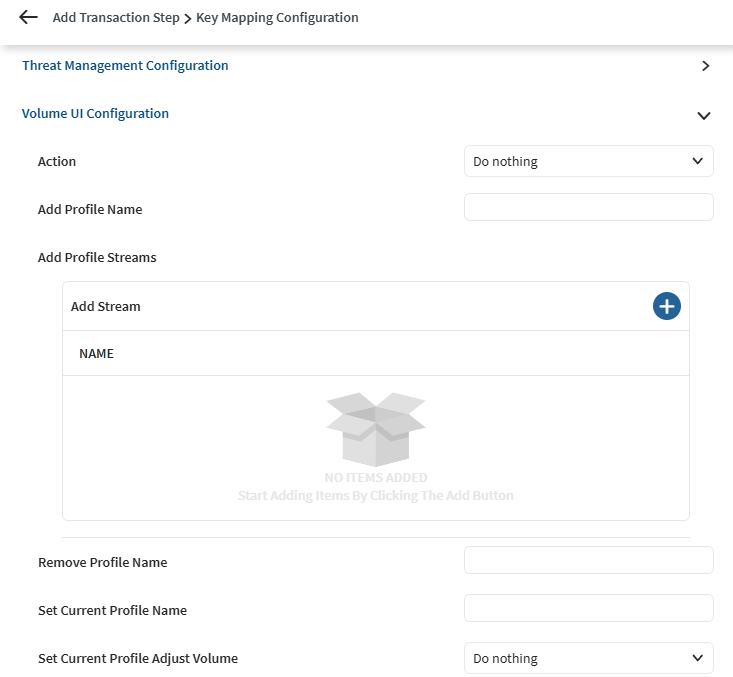The width and height of the screenshot is (733, 677).
Task: Click the empty box placeholder icon
Action: [376, 427]
